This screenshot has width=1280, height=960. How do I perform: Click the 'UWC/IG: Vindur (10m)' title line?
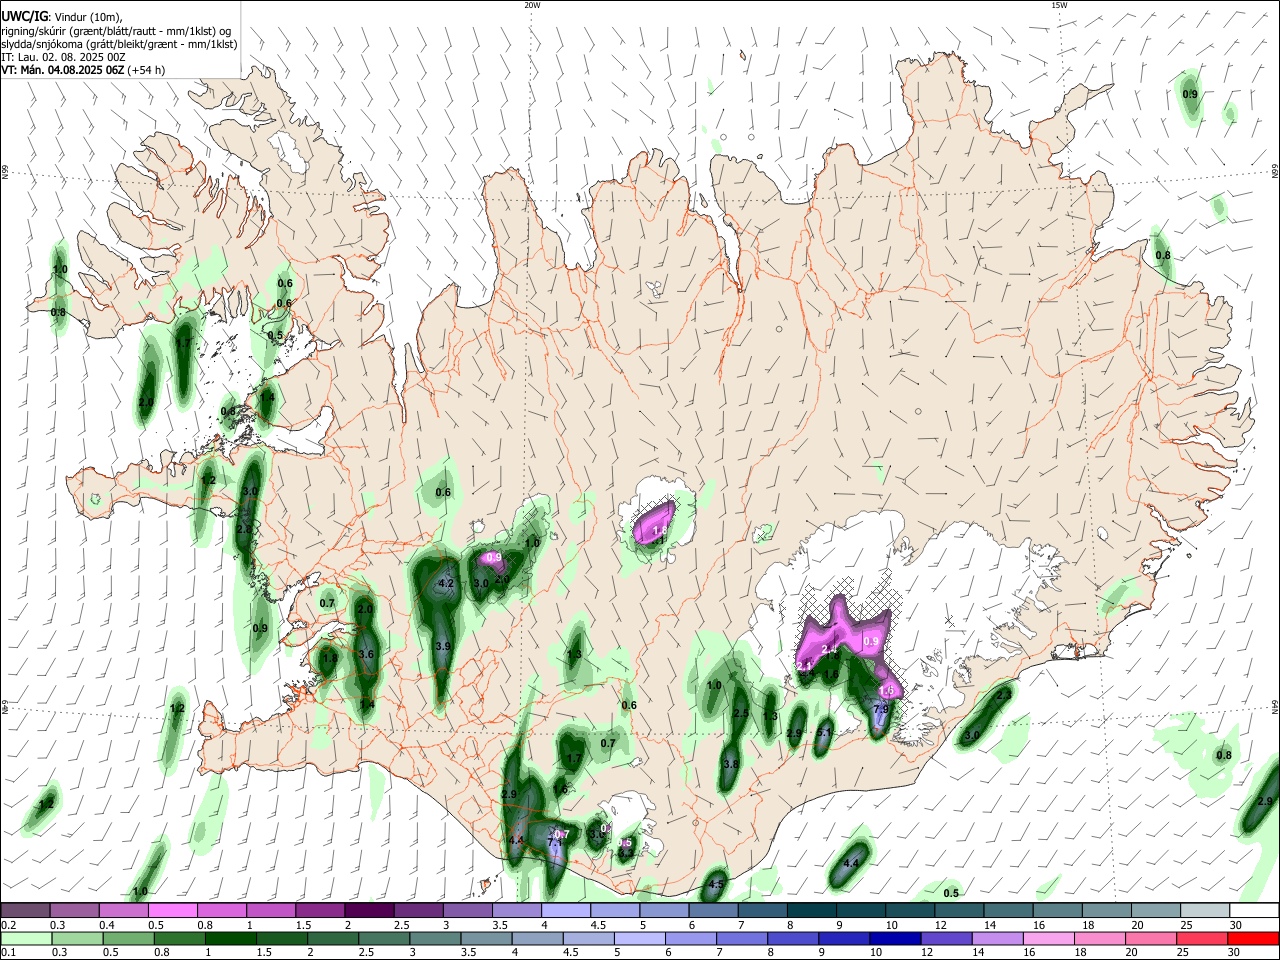click(61, 16)
